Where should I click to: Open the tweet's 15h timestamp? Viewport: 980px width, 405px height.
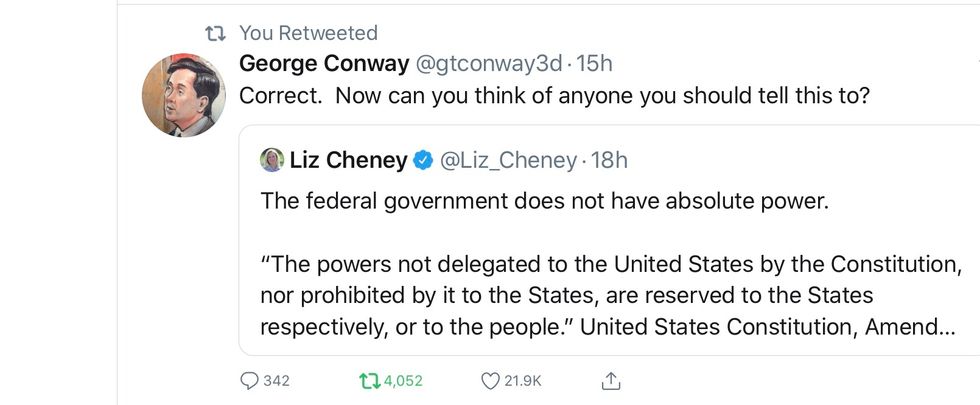click(x=595, y=64)
